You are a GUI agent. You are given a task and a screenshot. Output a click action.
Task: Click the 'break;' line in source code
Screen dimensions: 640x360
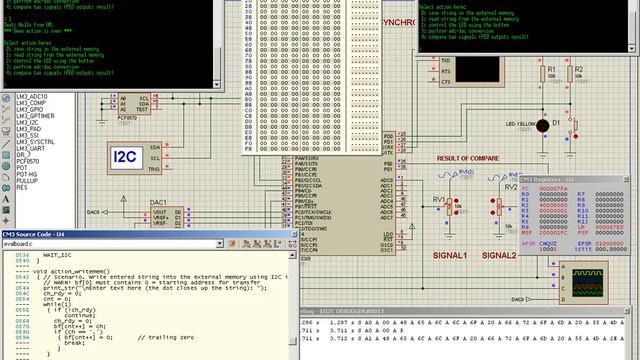click(75, 343)
